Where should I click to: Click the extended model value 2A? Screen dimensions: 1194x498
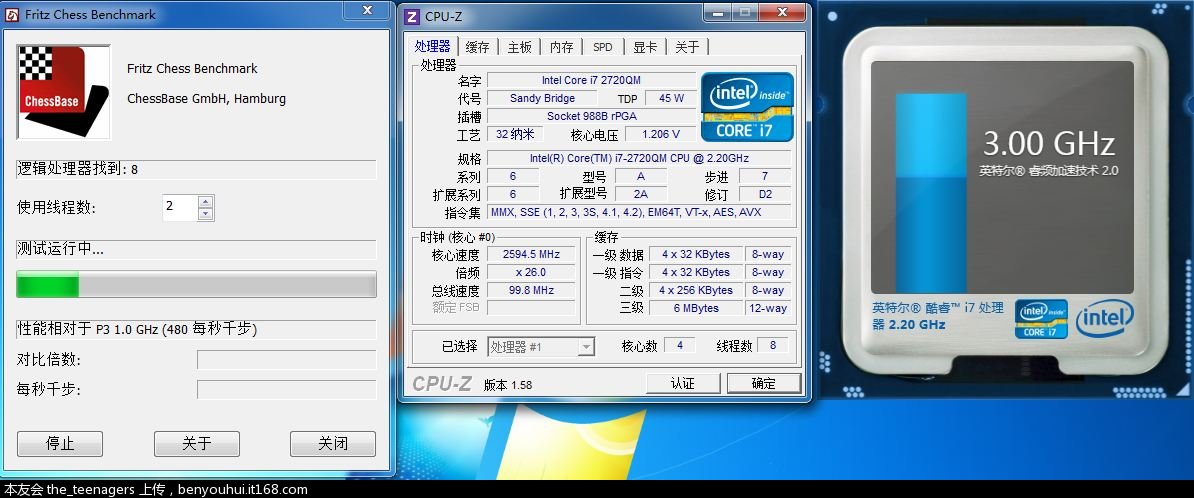(640, 194)
